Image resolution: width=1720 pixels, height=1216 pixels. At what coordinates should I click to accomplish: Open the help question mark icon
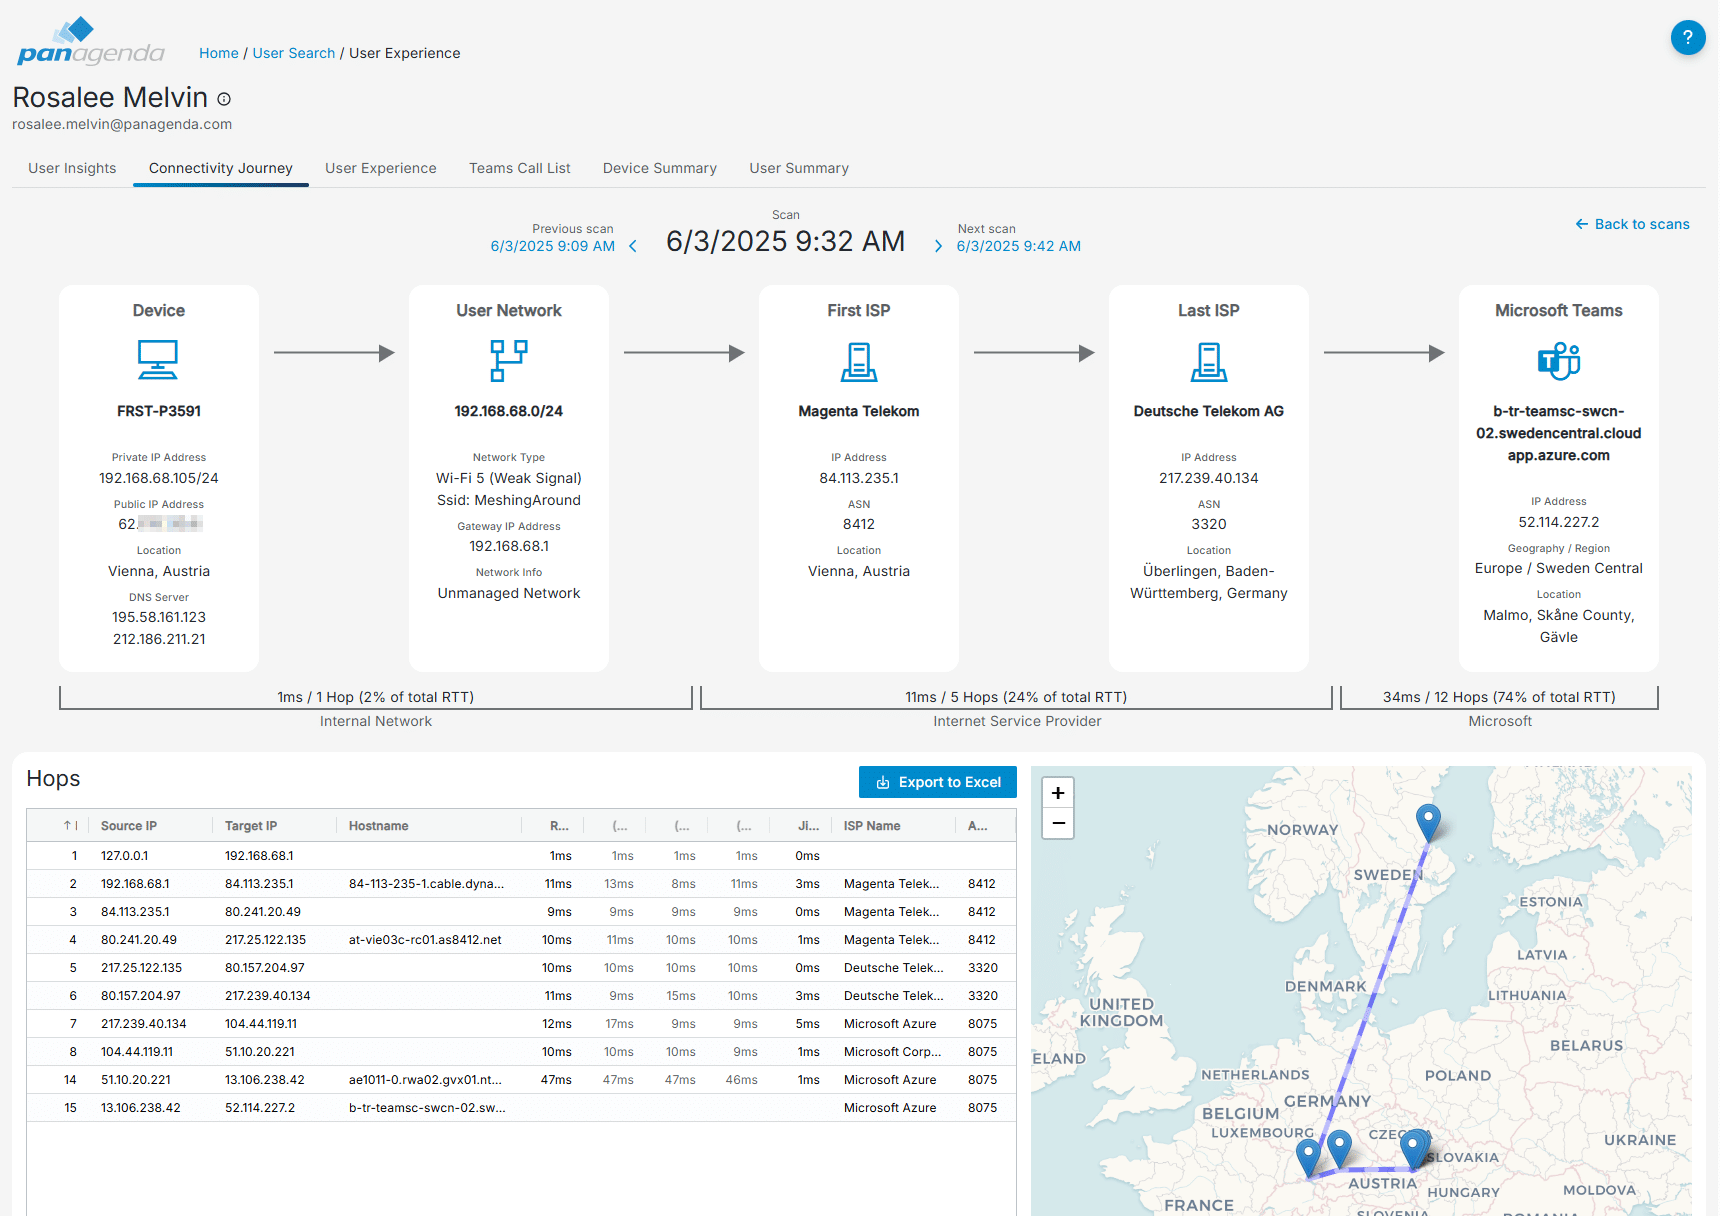point(1687,38)
